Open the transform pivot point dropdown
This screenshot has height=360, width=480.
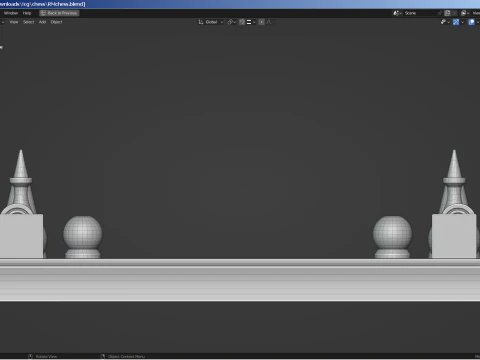[x=231, y=22]
